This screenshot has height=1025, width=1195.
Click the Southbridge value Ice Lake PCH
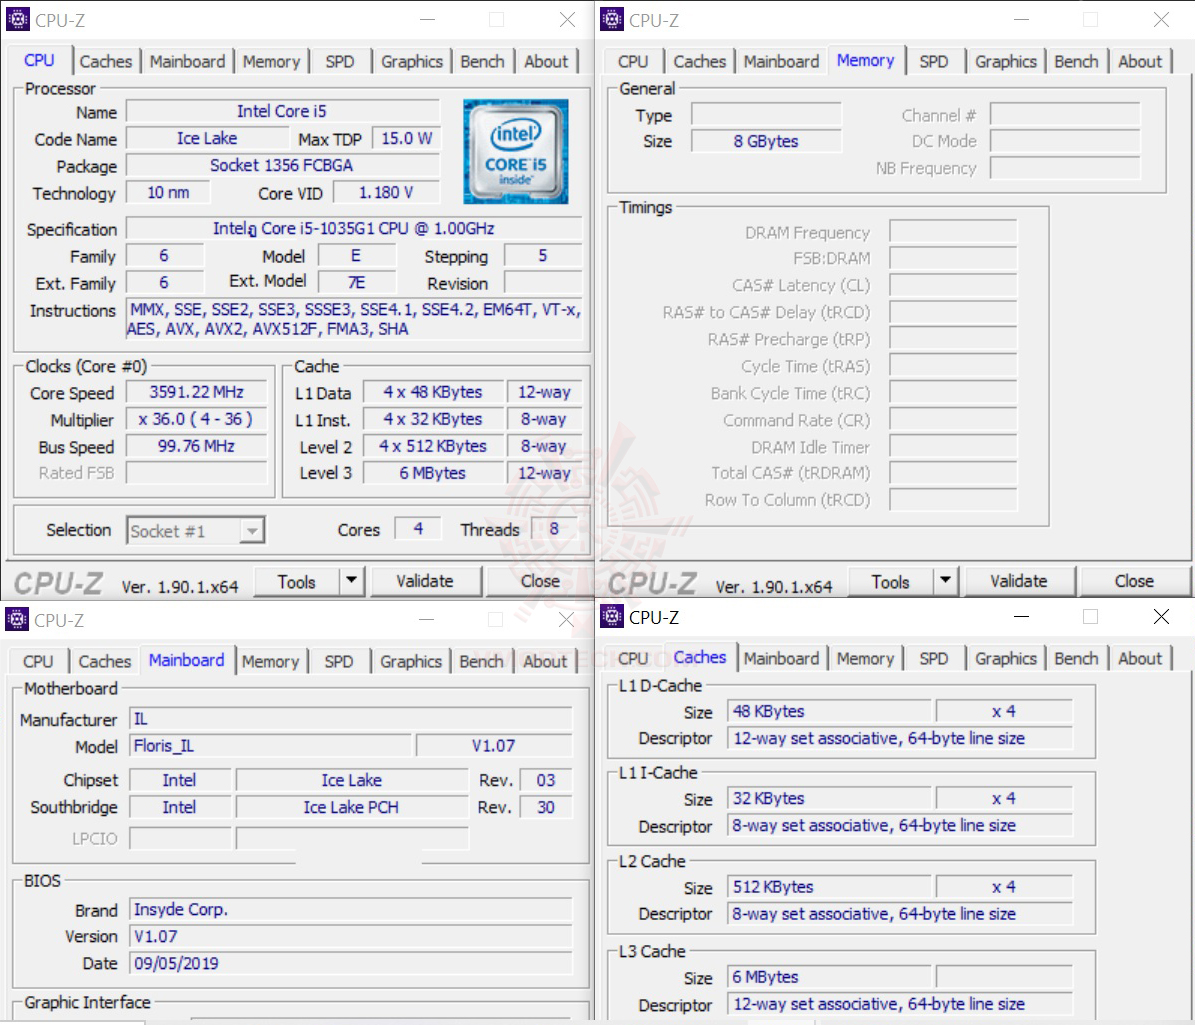[351, 807]
